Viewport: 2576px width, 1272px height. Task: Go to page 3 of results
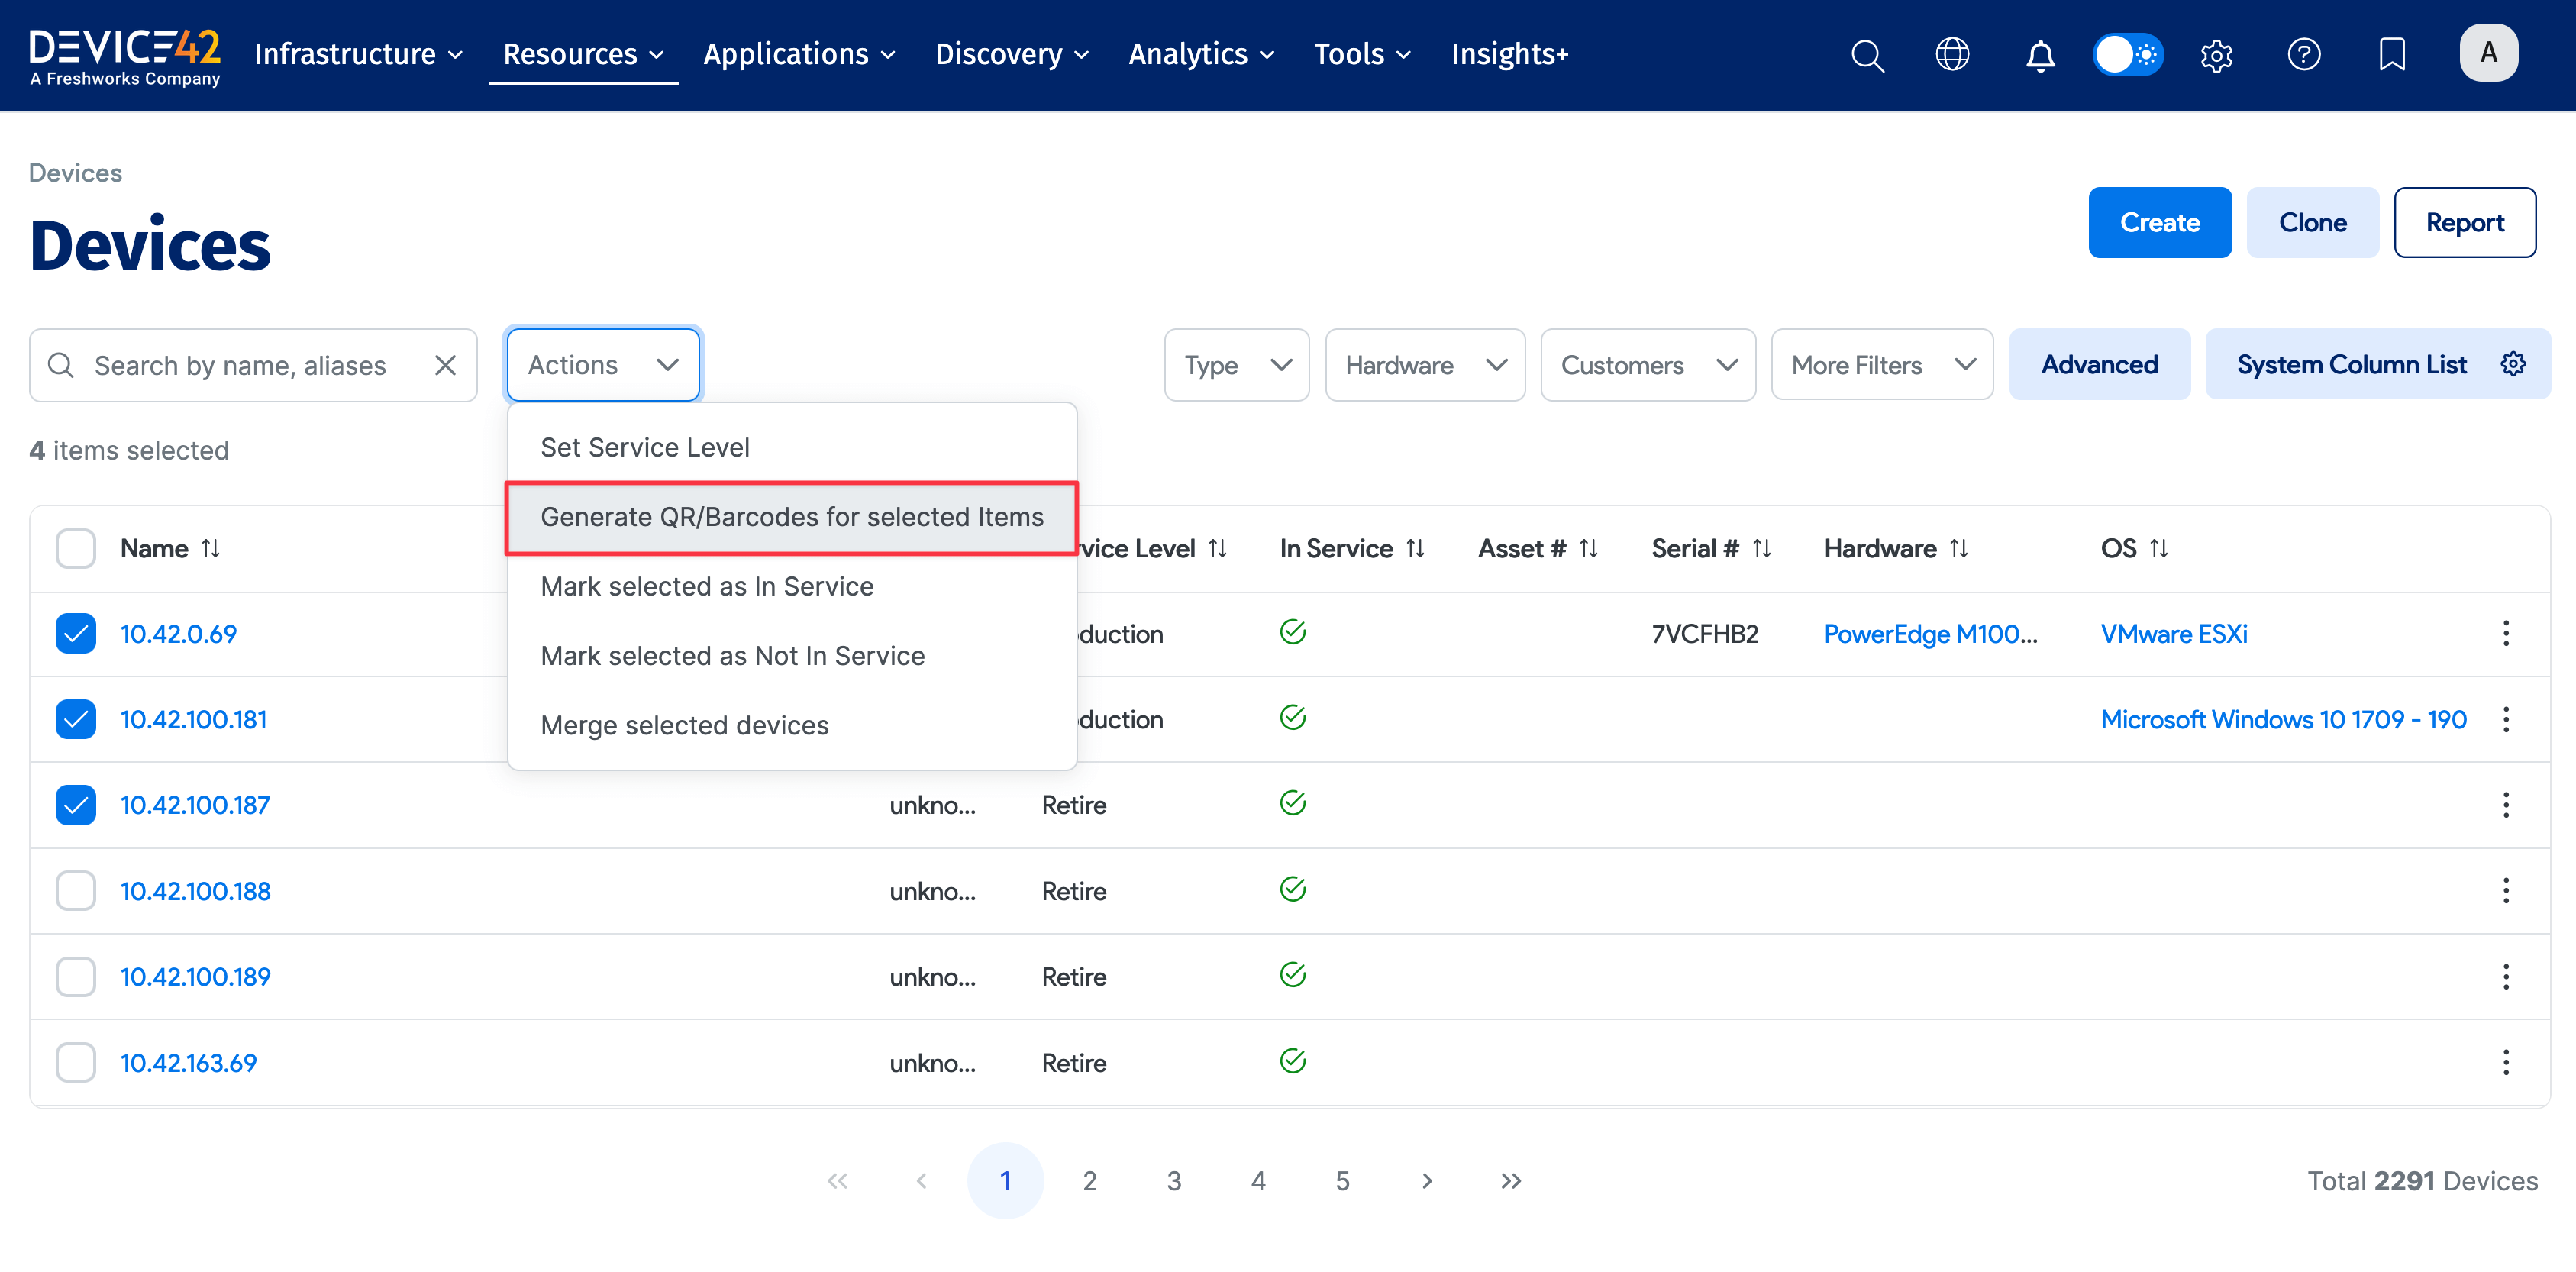click(x=1174, y=1181)
